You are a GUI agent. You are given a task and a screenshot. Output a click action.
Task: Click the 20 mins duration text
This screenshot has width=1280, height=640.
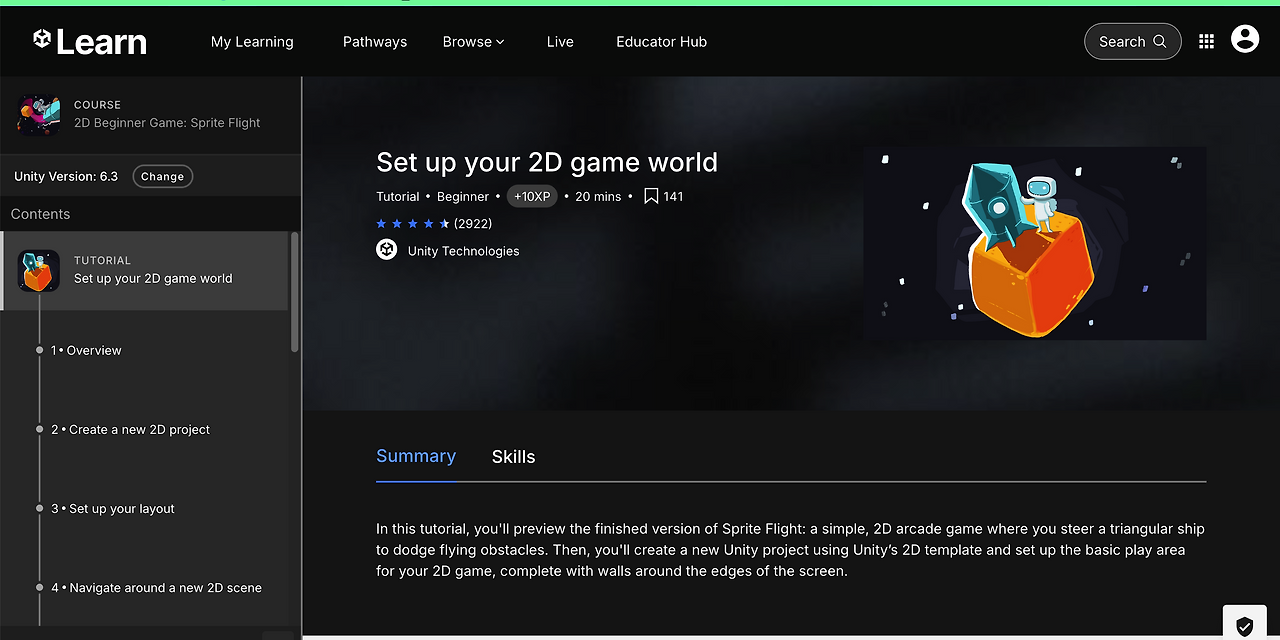598,196
